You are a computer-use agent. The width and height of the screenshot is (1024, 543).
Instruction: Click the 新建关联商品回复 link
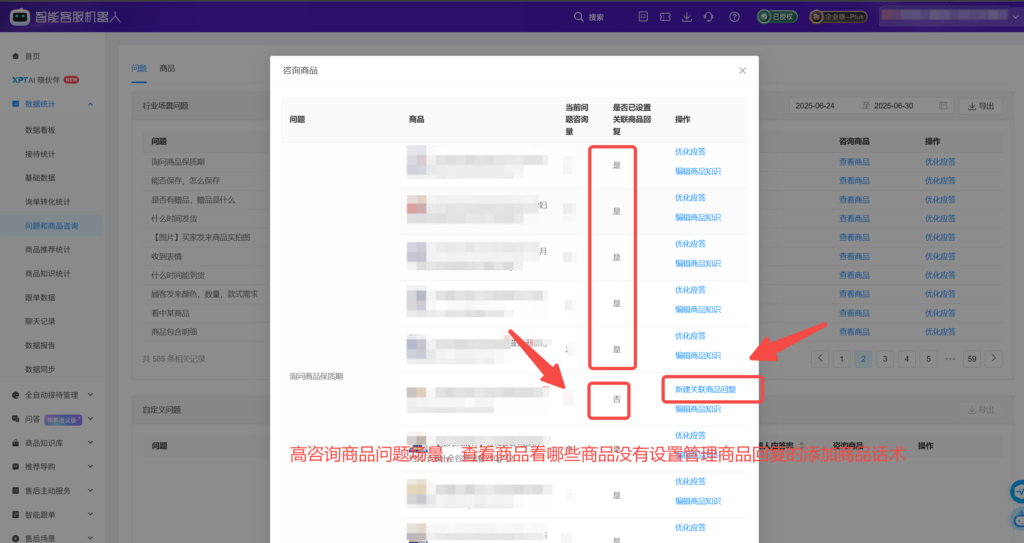tap(705, 388)
